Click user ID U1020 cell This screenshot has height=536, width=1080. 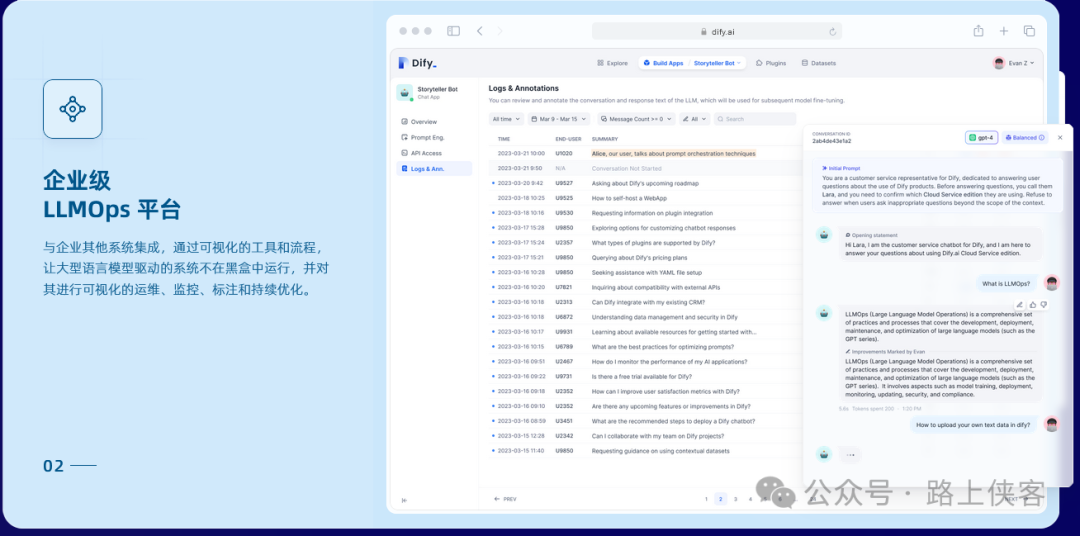564,154
